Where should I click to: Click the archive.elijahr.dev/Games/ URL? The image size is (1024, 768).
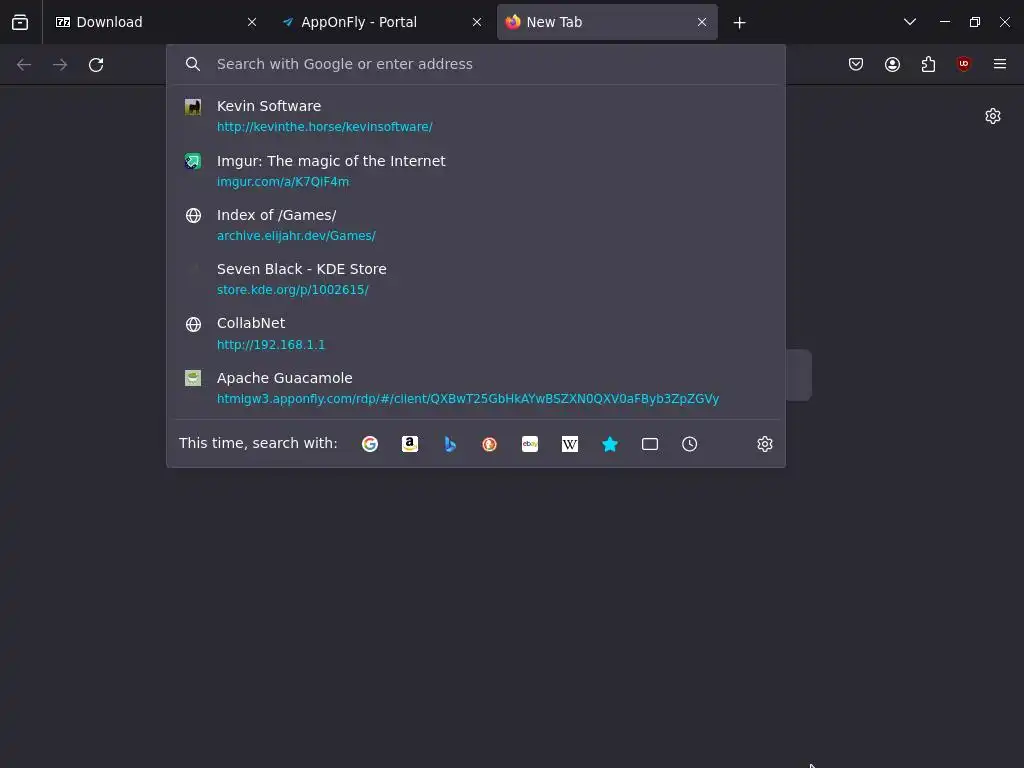pyautogui.click(x=296, y=236)
